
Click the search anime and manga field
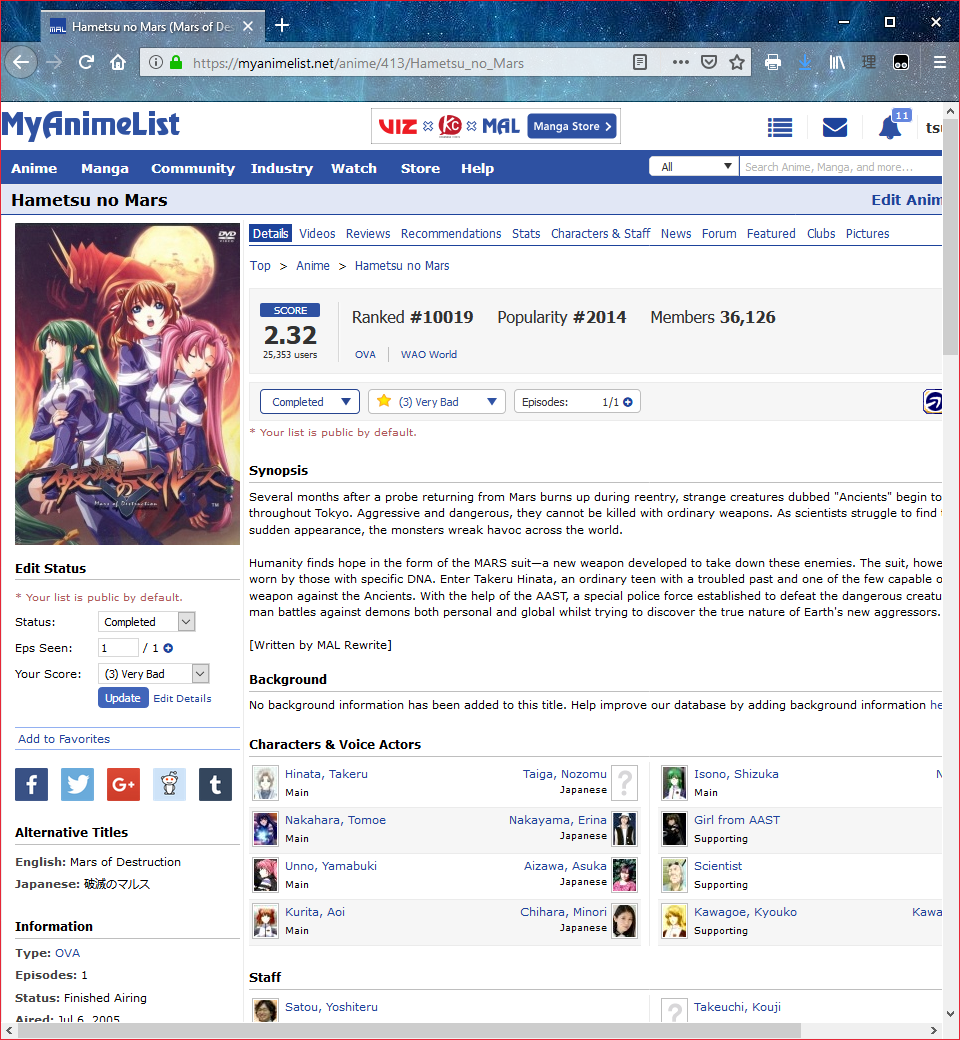tap(841, 166)
